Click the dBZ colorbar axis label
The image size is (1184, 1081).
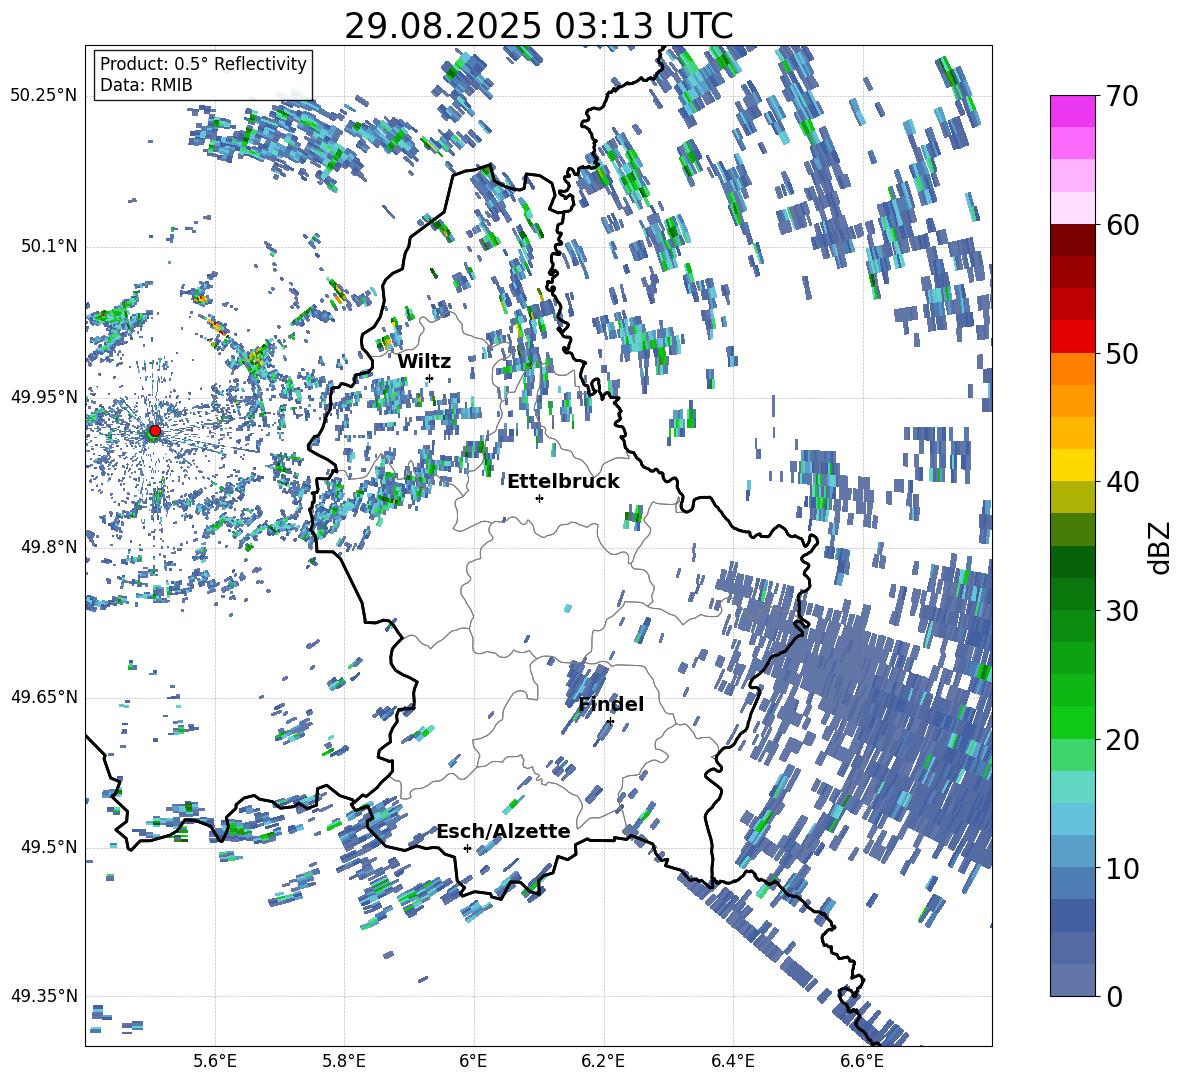[x=1161, y=547]
